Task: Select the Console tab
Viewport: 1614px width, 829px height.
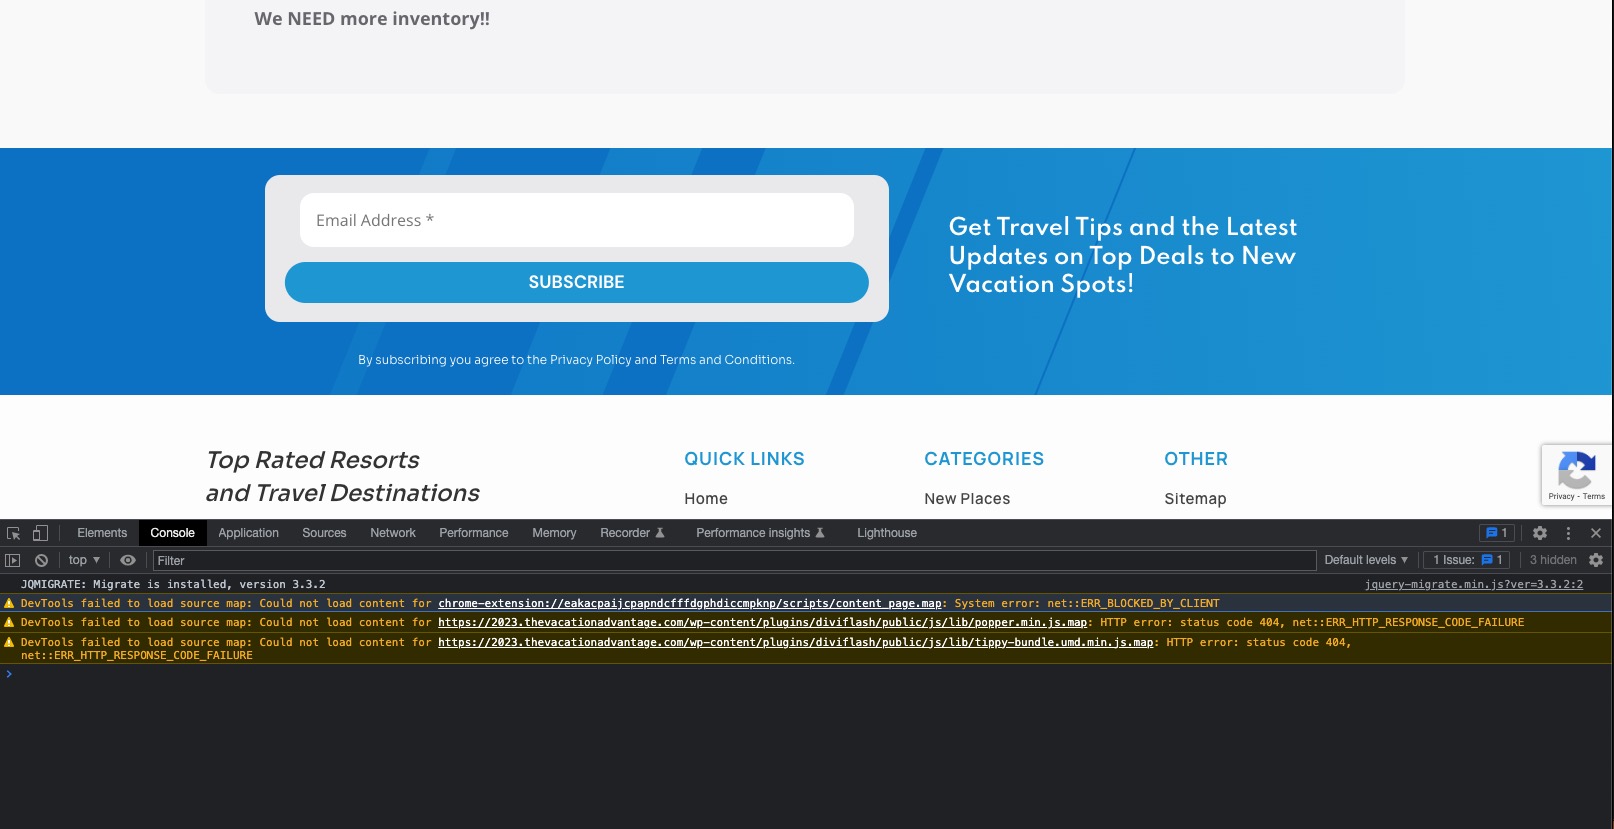Action: 172,533
